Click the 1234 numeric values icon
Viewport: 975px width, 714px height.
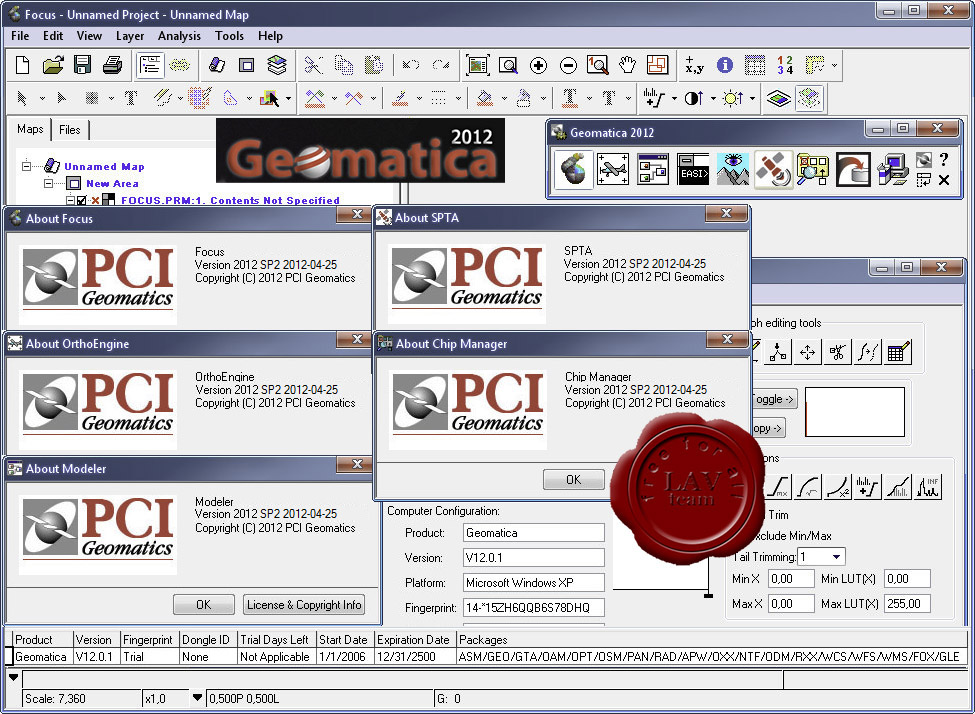tap(785, 65)
